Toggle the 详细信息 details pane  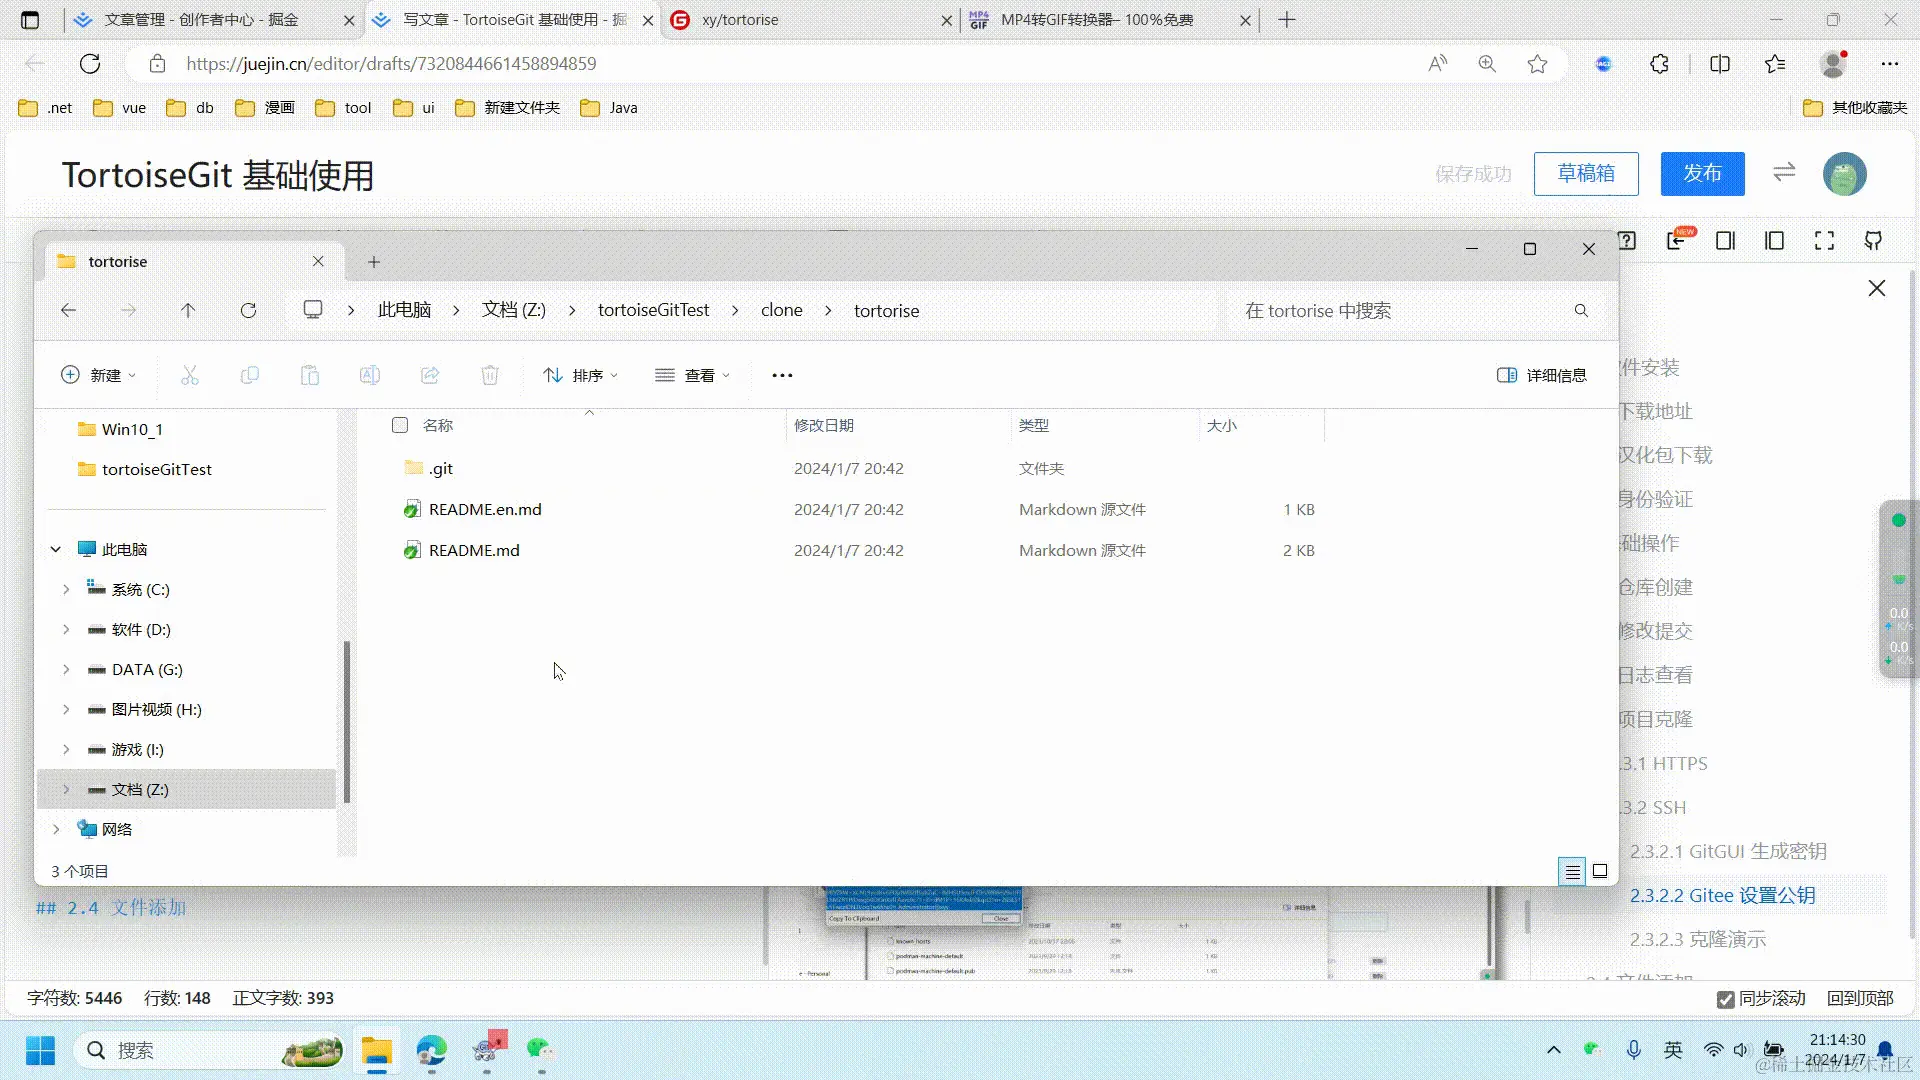(x=1541, y=375)
